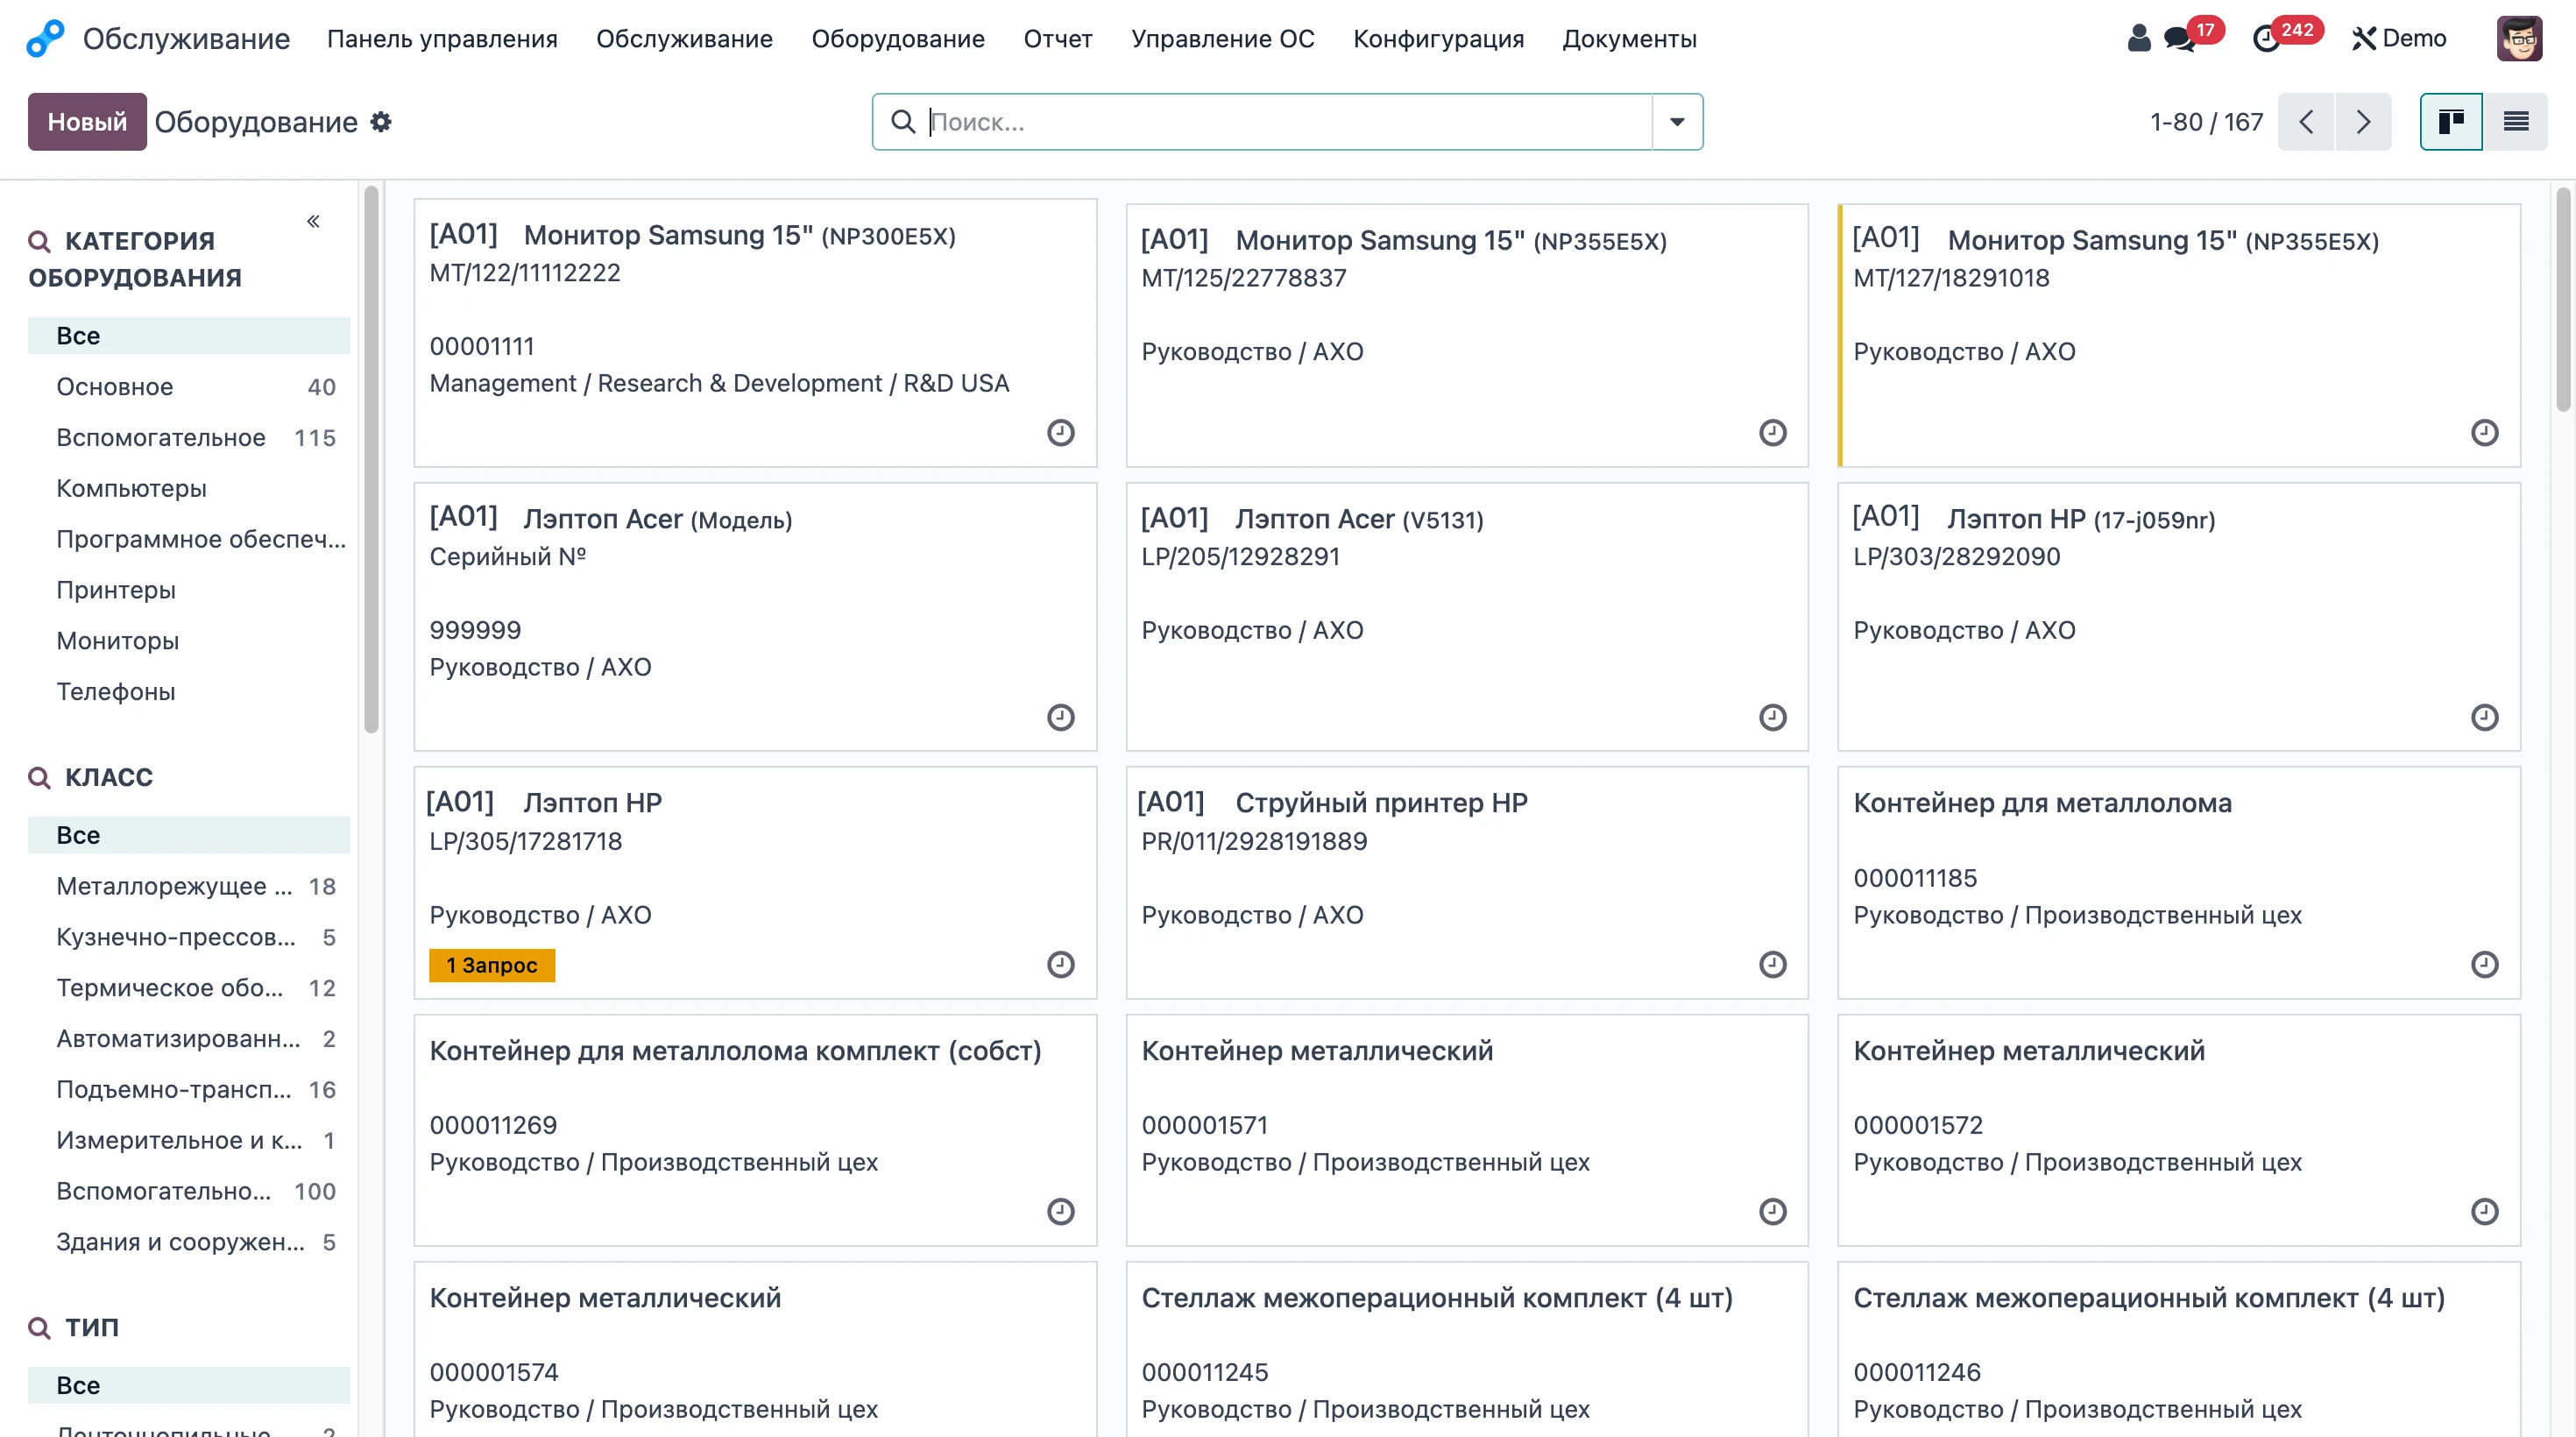Click the activity clock on the Лэптоп HP card with the 1 Запрос badge

pos(1061,964)
